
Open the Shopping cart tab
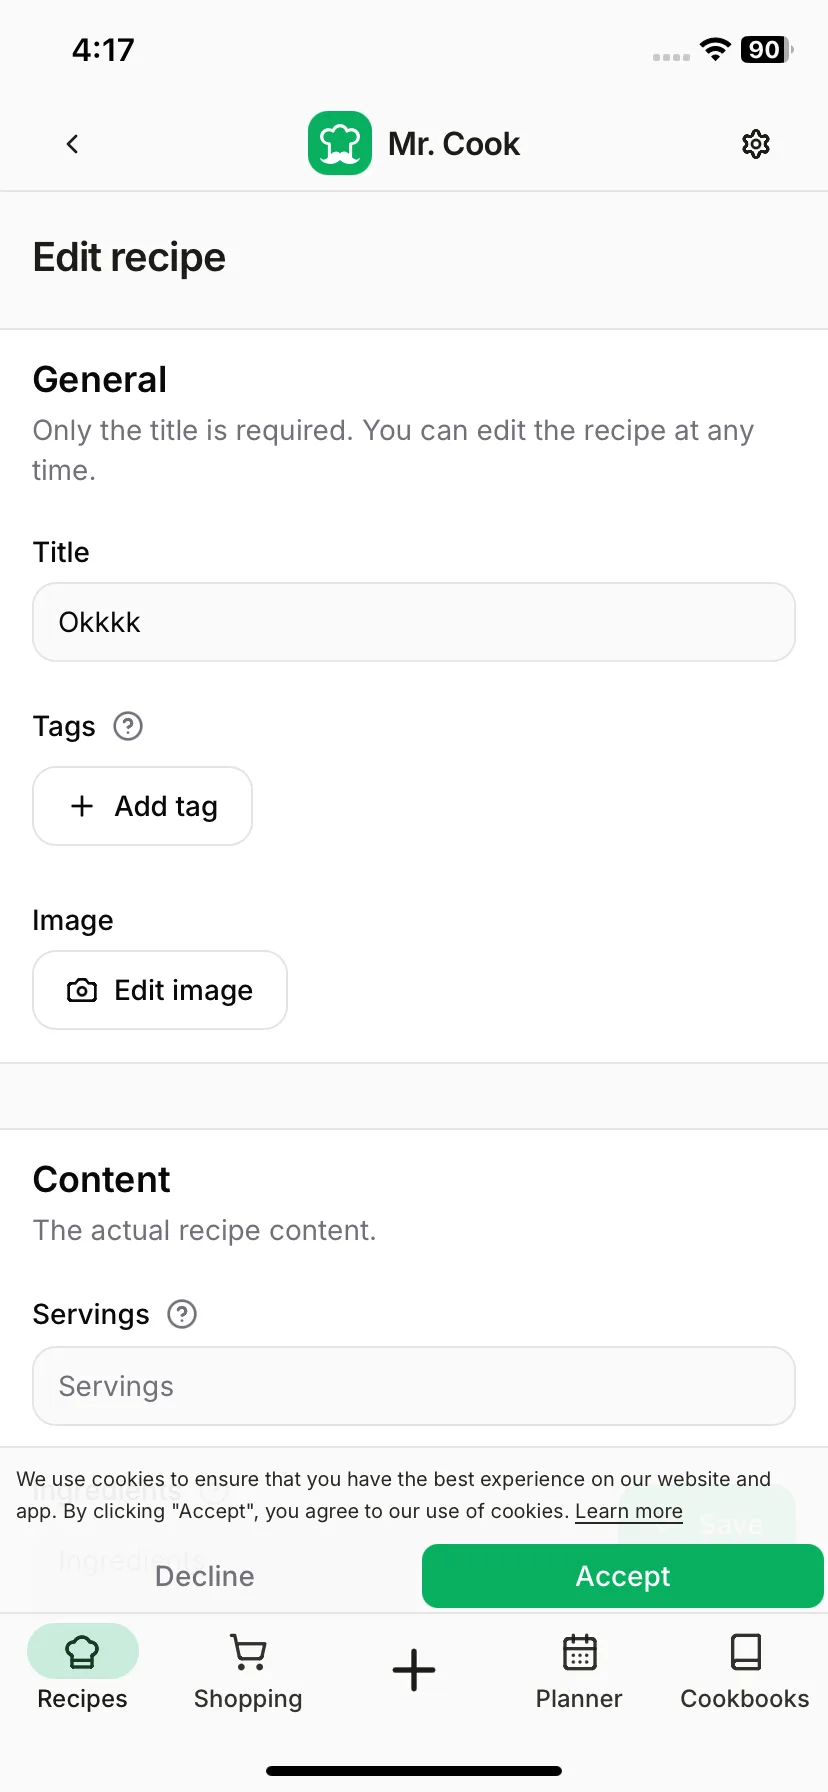point(248,1670)
